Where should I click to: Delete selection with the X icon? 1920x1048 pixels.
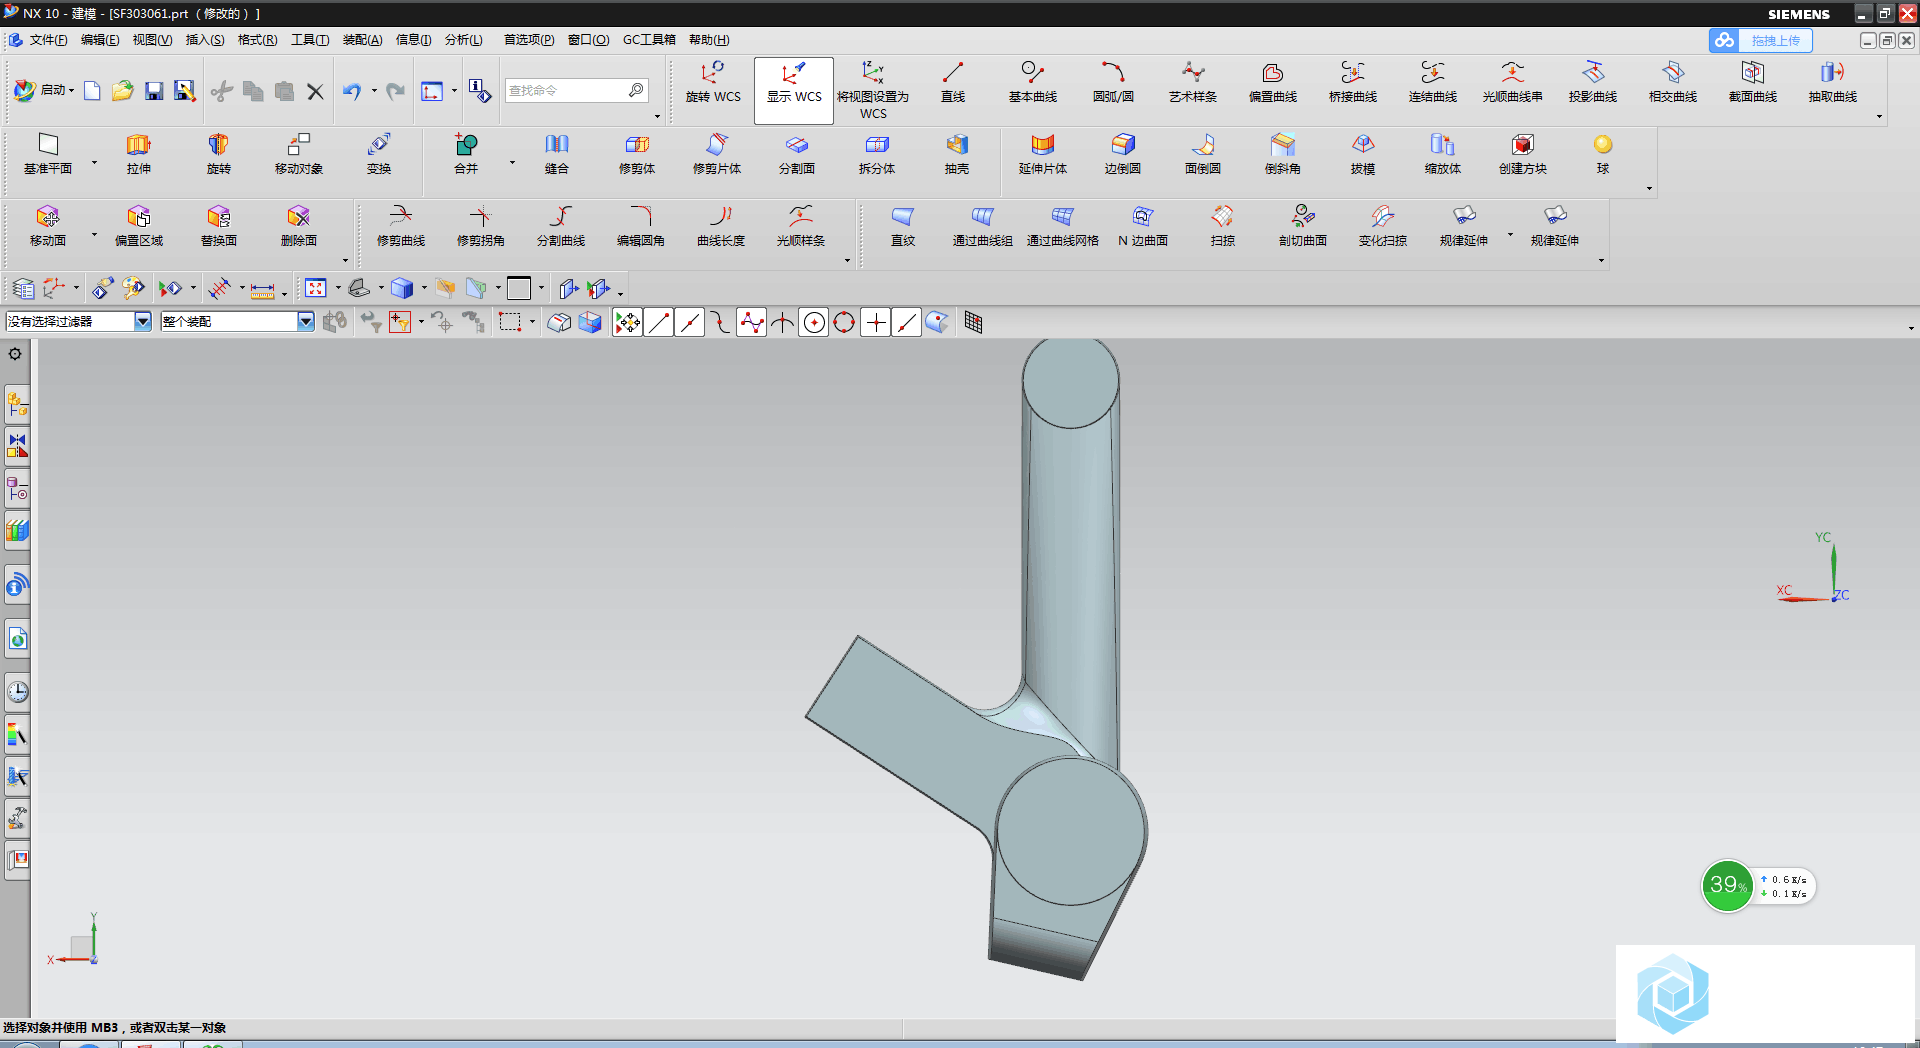click(315, 91)
